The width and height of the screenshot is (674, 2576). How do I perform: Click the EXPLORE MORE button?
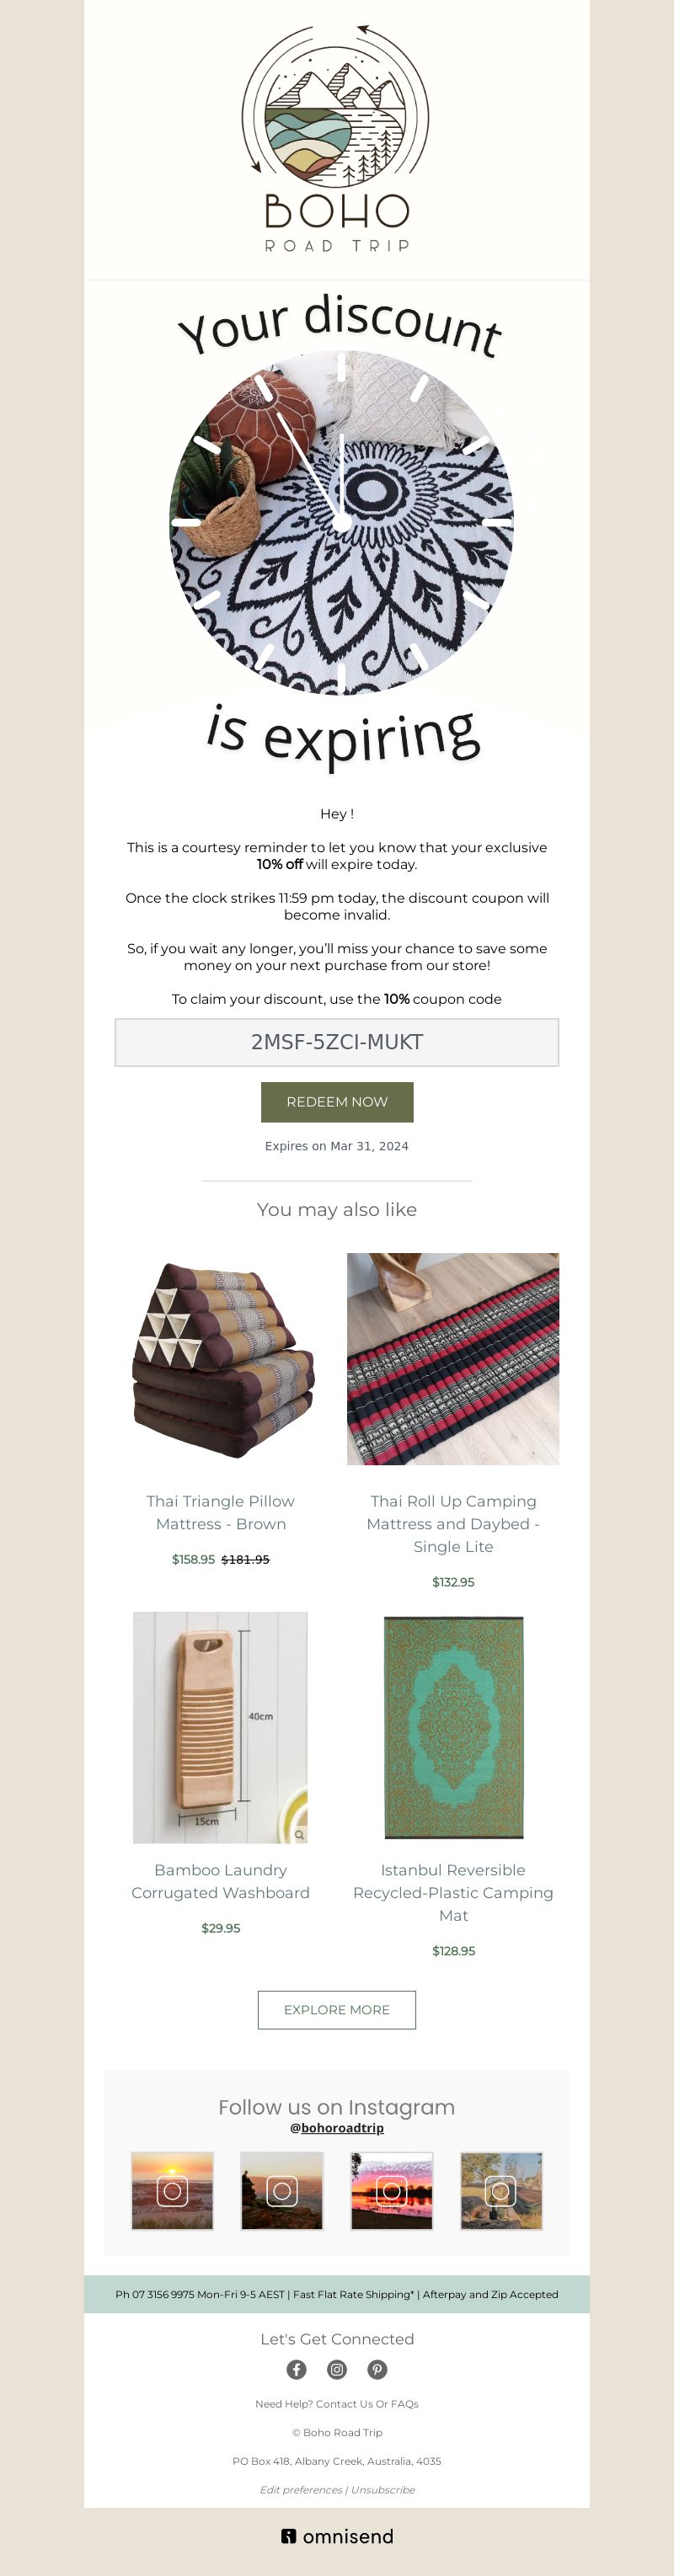click(x=337, y=2009)
